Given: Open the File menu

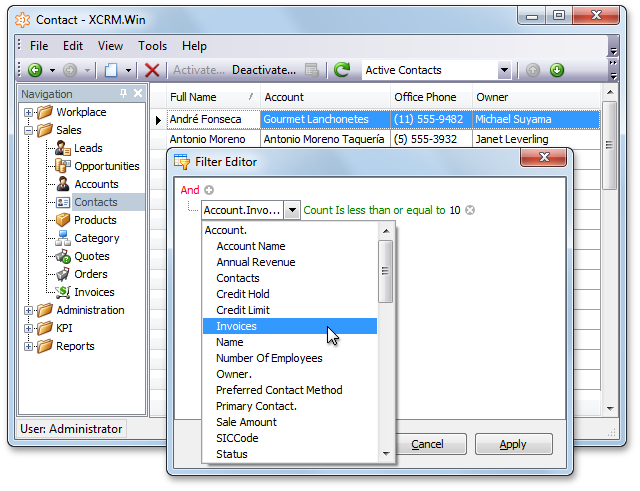Looking at the screenshot, I should click(39, 46).
